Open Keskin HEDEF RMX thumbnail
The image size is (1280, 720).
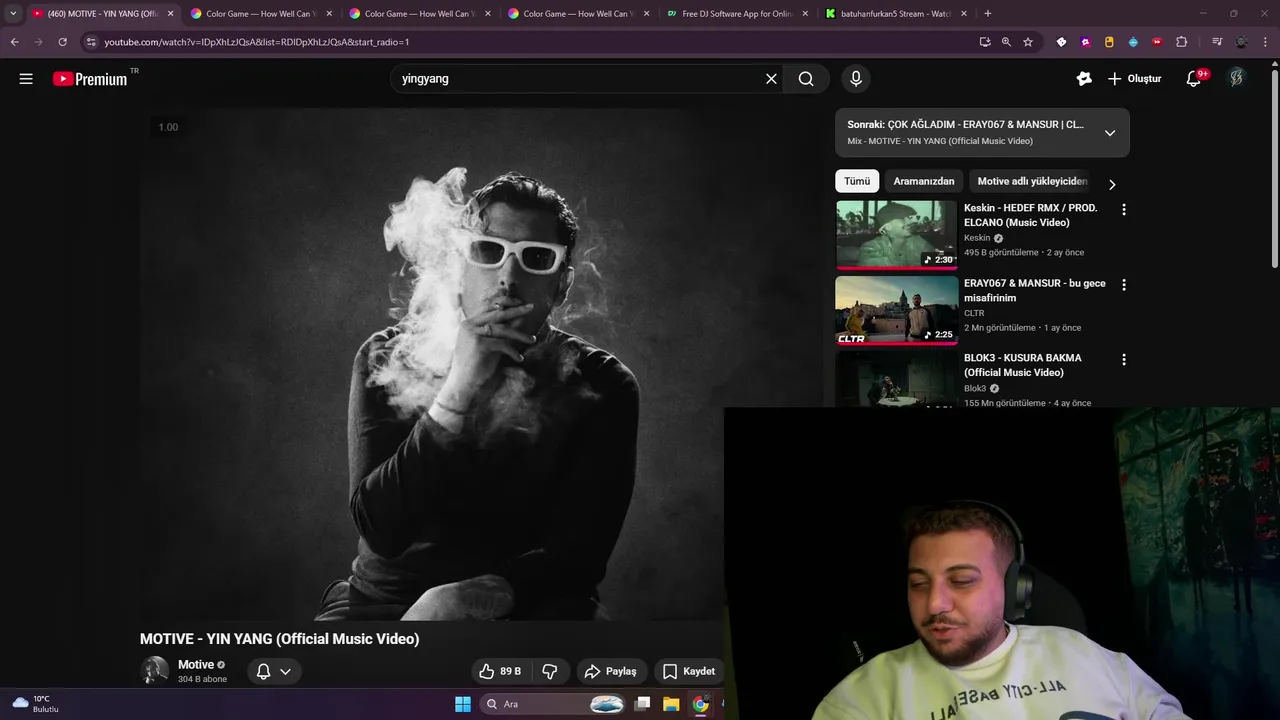point(897,235)
